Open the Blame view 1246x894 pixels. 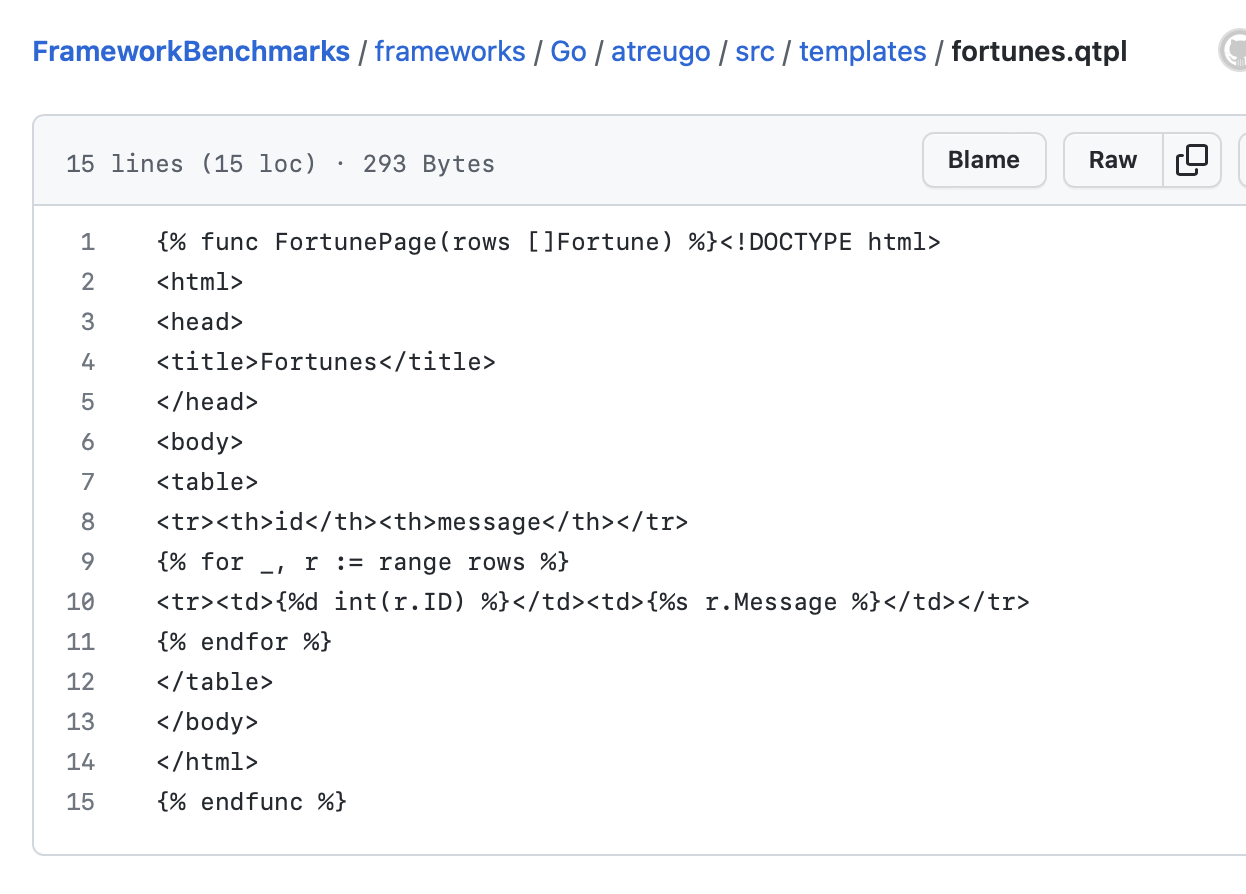click(983, 160)
